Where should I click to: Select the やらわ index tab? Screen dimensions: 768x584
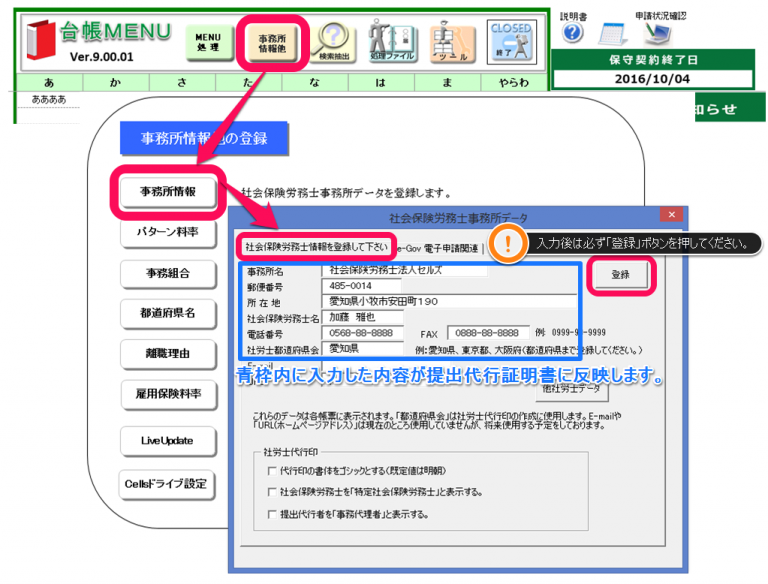tap(513, 82)
